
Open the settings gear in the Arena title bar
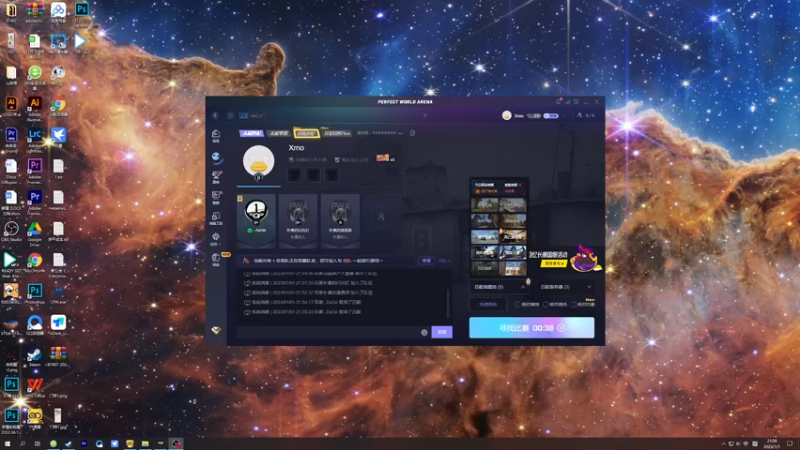coord(576,102)
